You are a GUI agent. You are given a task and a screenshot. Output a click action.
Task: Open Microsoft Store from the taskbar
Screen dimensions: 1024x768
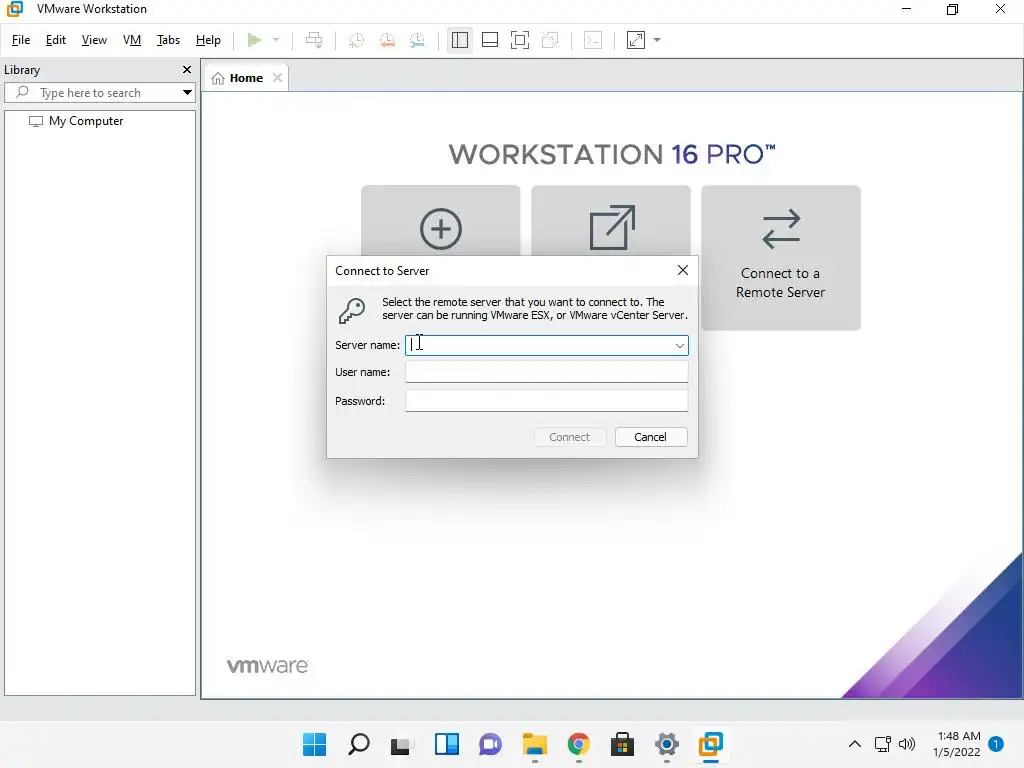coord(622,744)
